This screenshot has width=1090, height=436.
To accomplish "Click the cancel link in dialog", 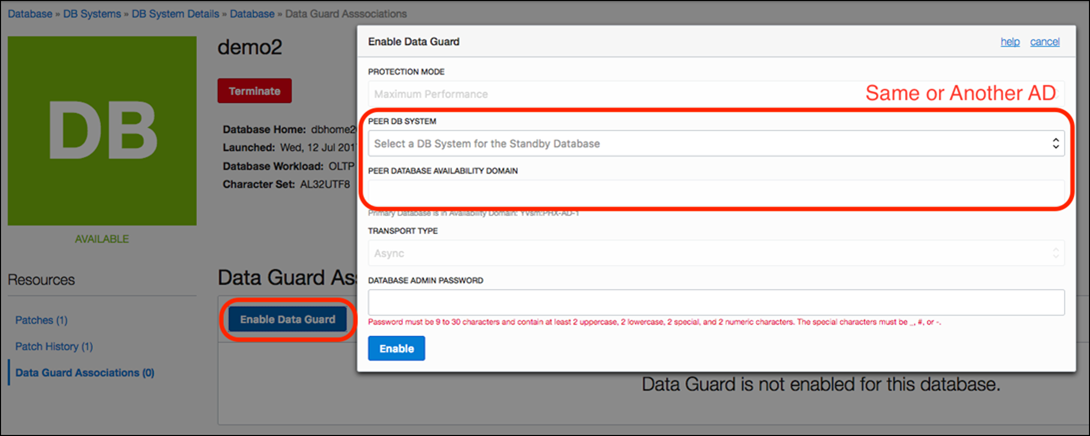I will (x=1044, y=42).
